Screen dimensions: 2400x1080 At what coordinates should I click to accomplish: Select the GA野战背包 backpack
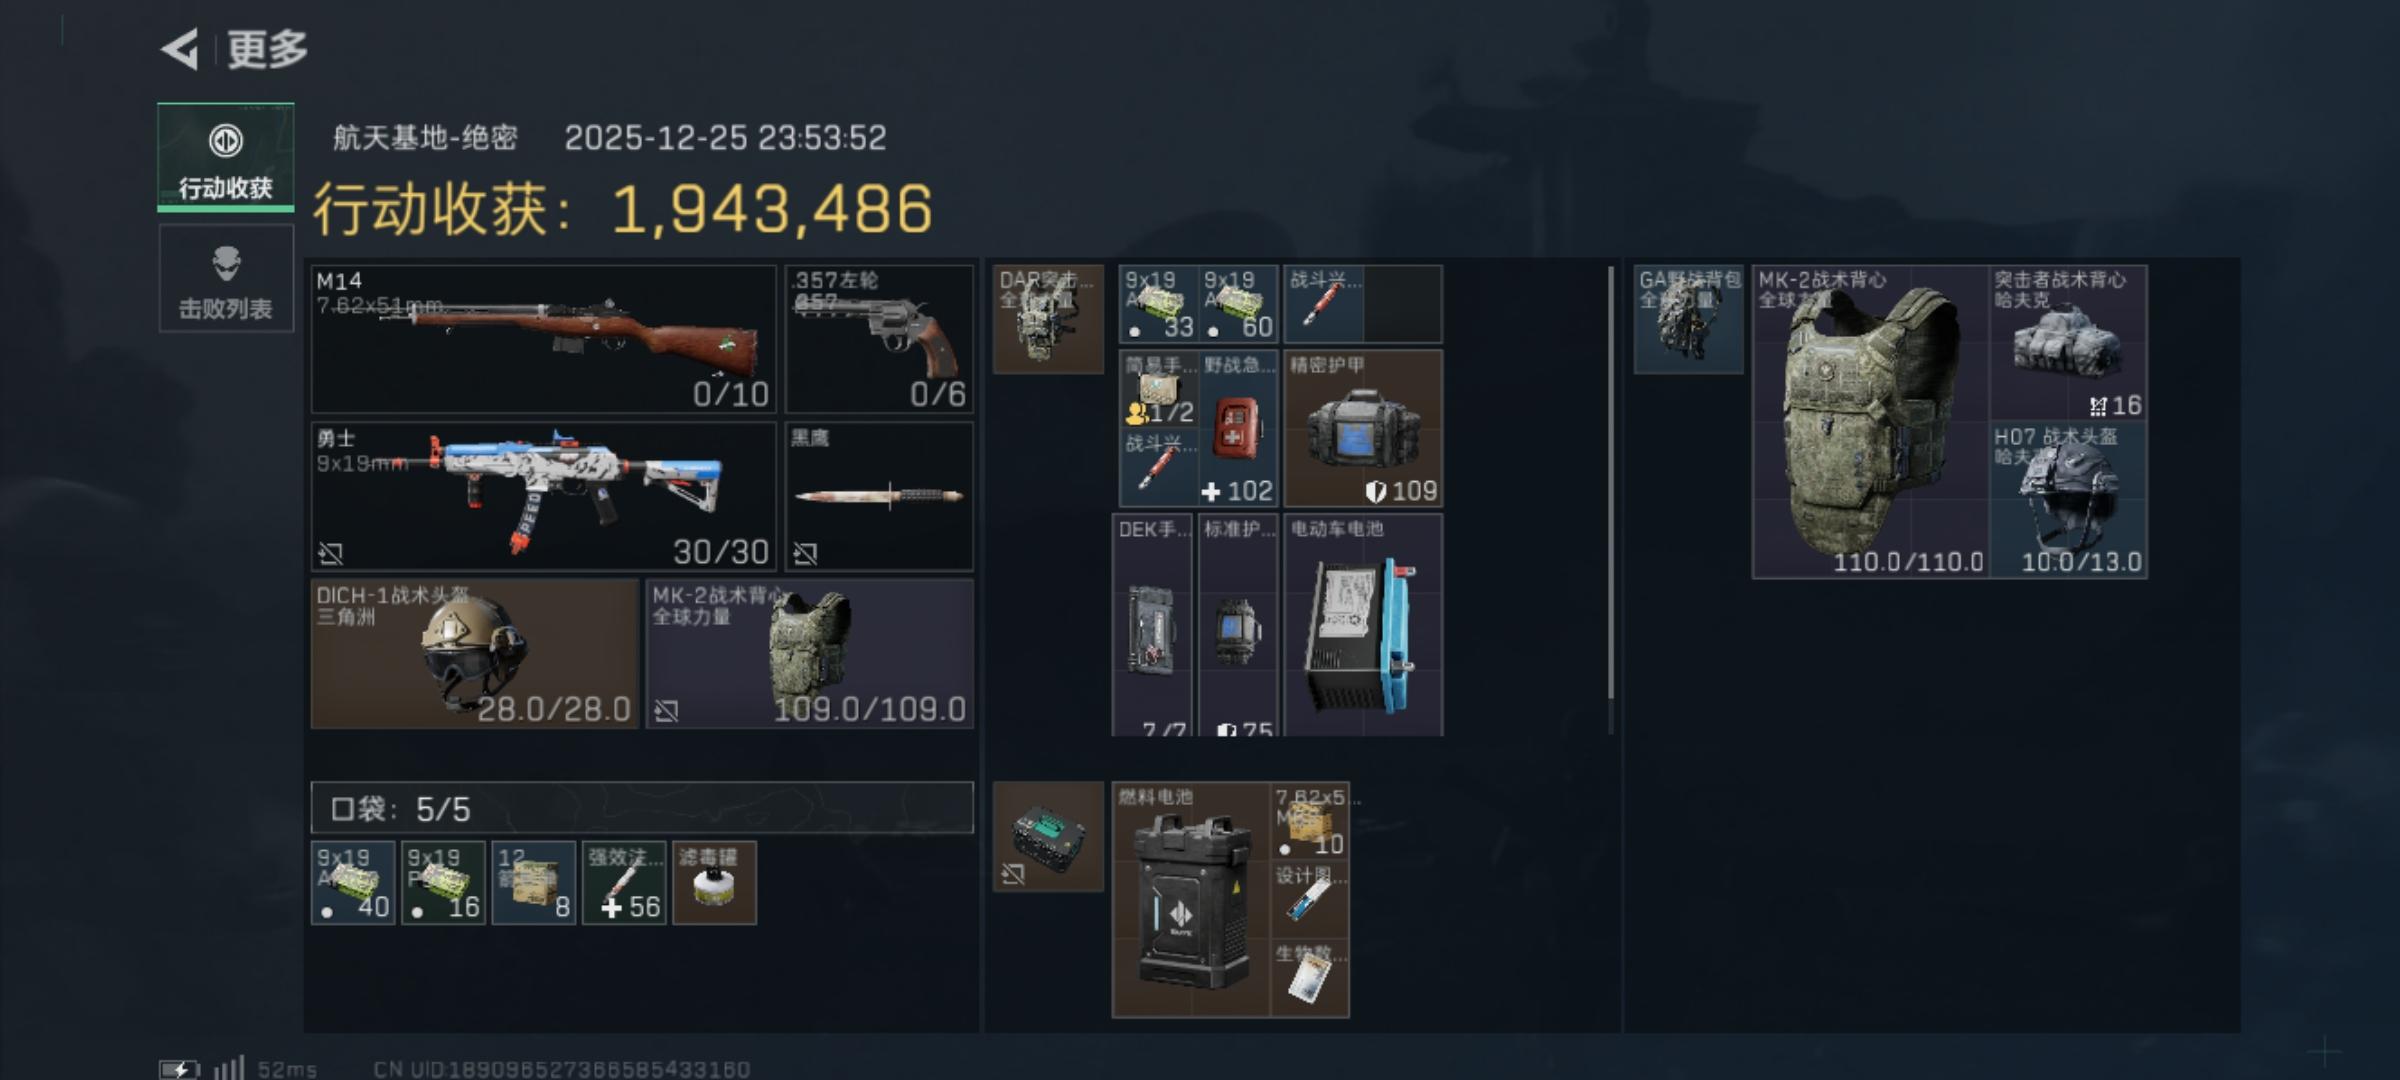(x=1689, y=319)
